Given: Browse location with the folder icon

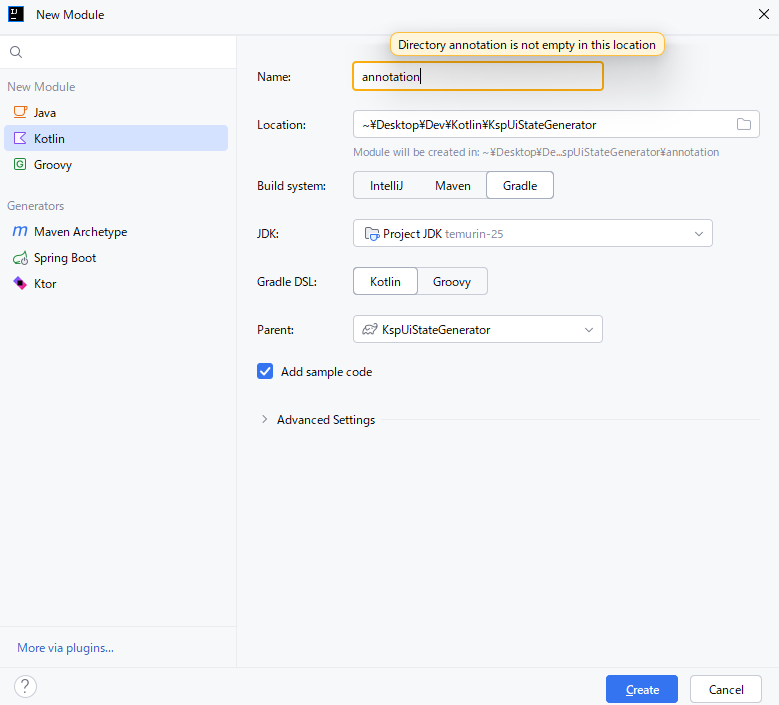Looking at the screenshot, I should (743, 125).
